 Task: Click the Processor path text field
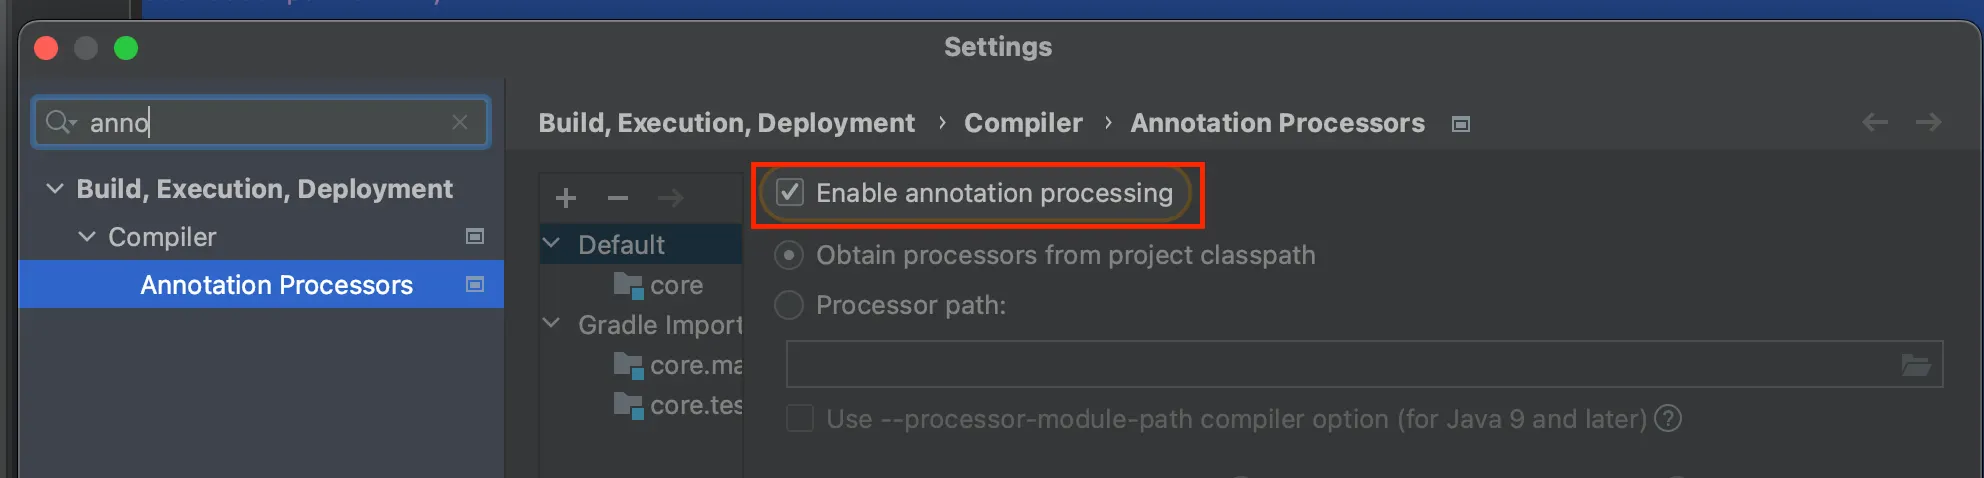click(x=1340, y=365)
